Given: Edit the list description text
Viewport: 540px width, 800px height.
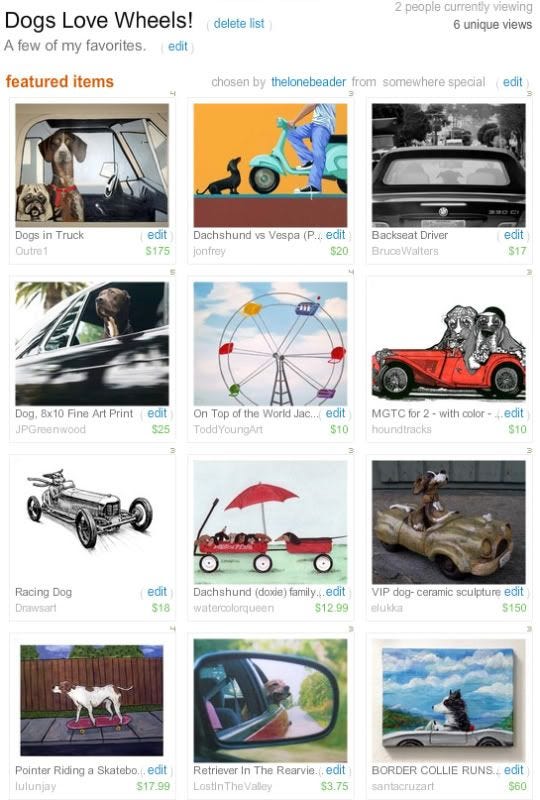Looking at the screenshot, I should [x=178, y=46].
